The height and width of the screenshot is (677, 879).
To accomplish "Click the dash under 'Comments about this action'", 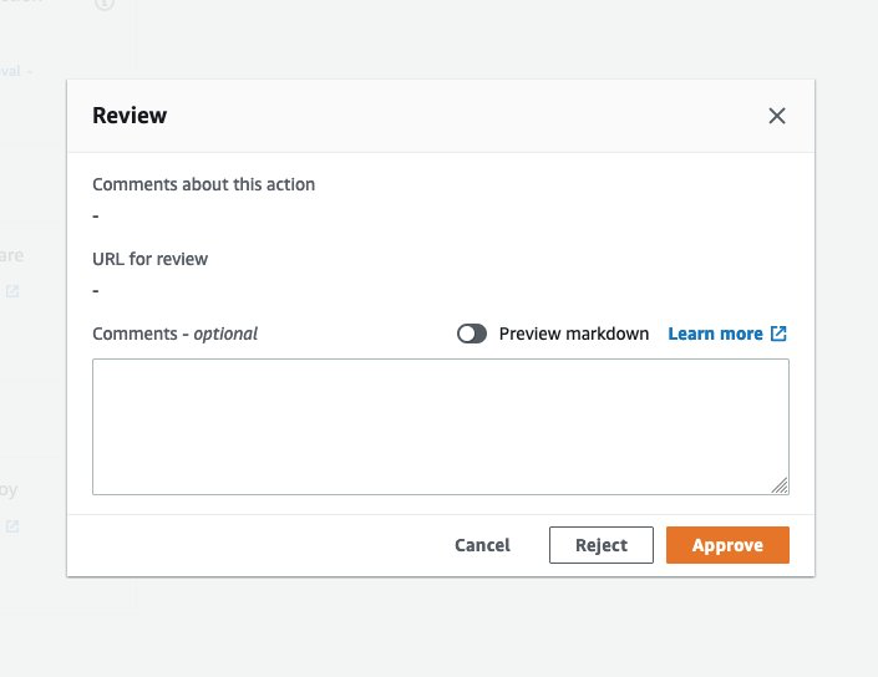I will coord(95,214).
